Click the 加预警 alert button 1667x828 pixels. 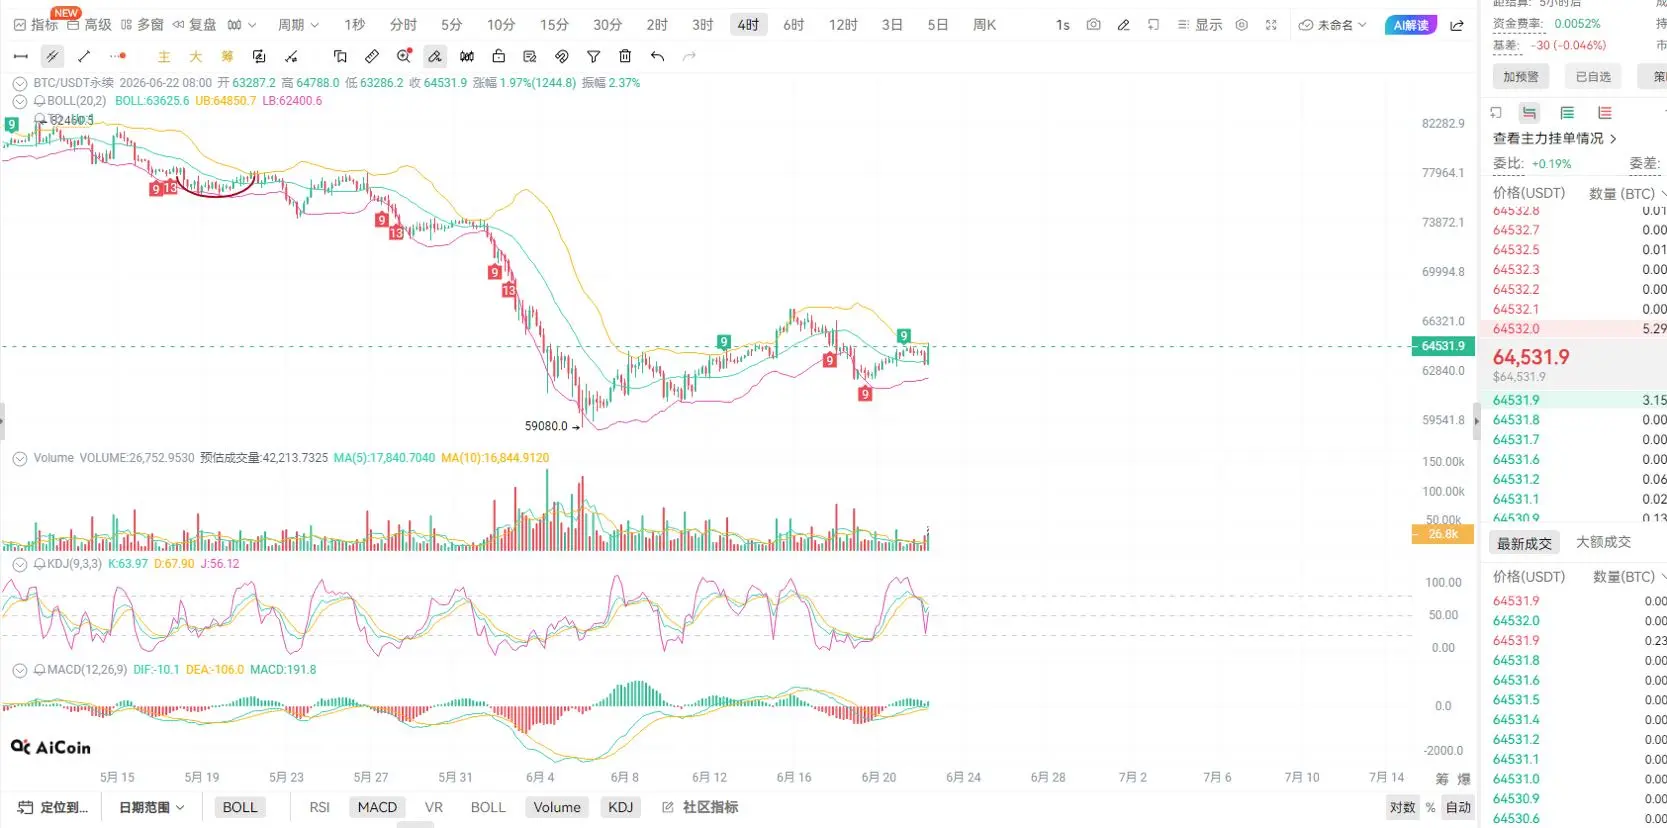tap(1521, 77)
